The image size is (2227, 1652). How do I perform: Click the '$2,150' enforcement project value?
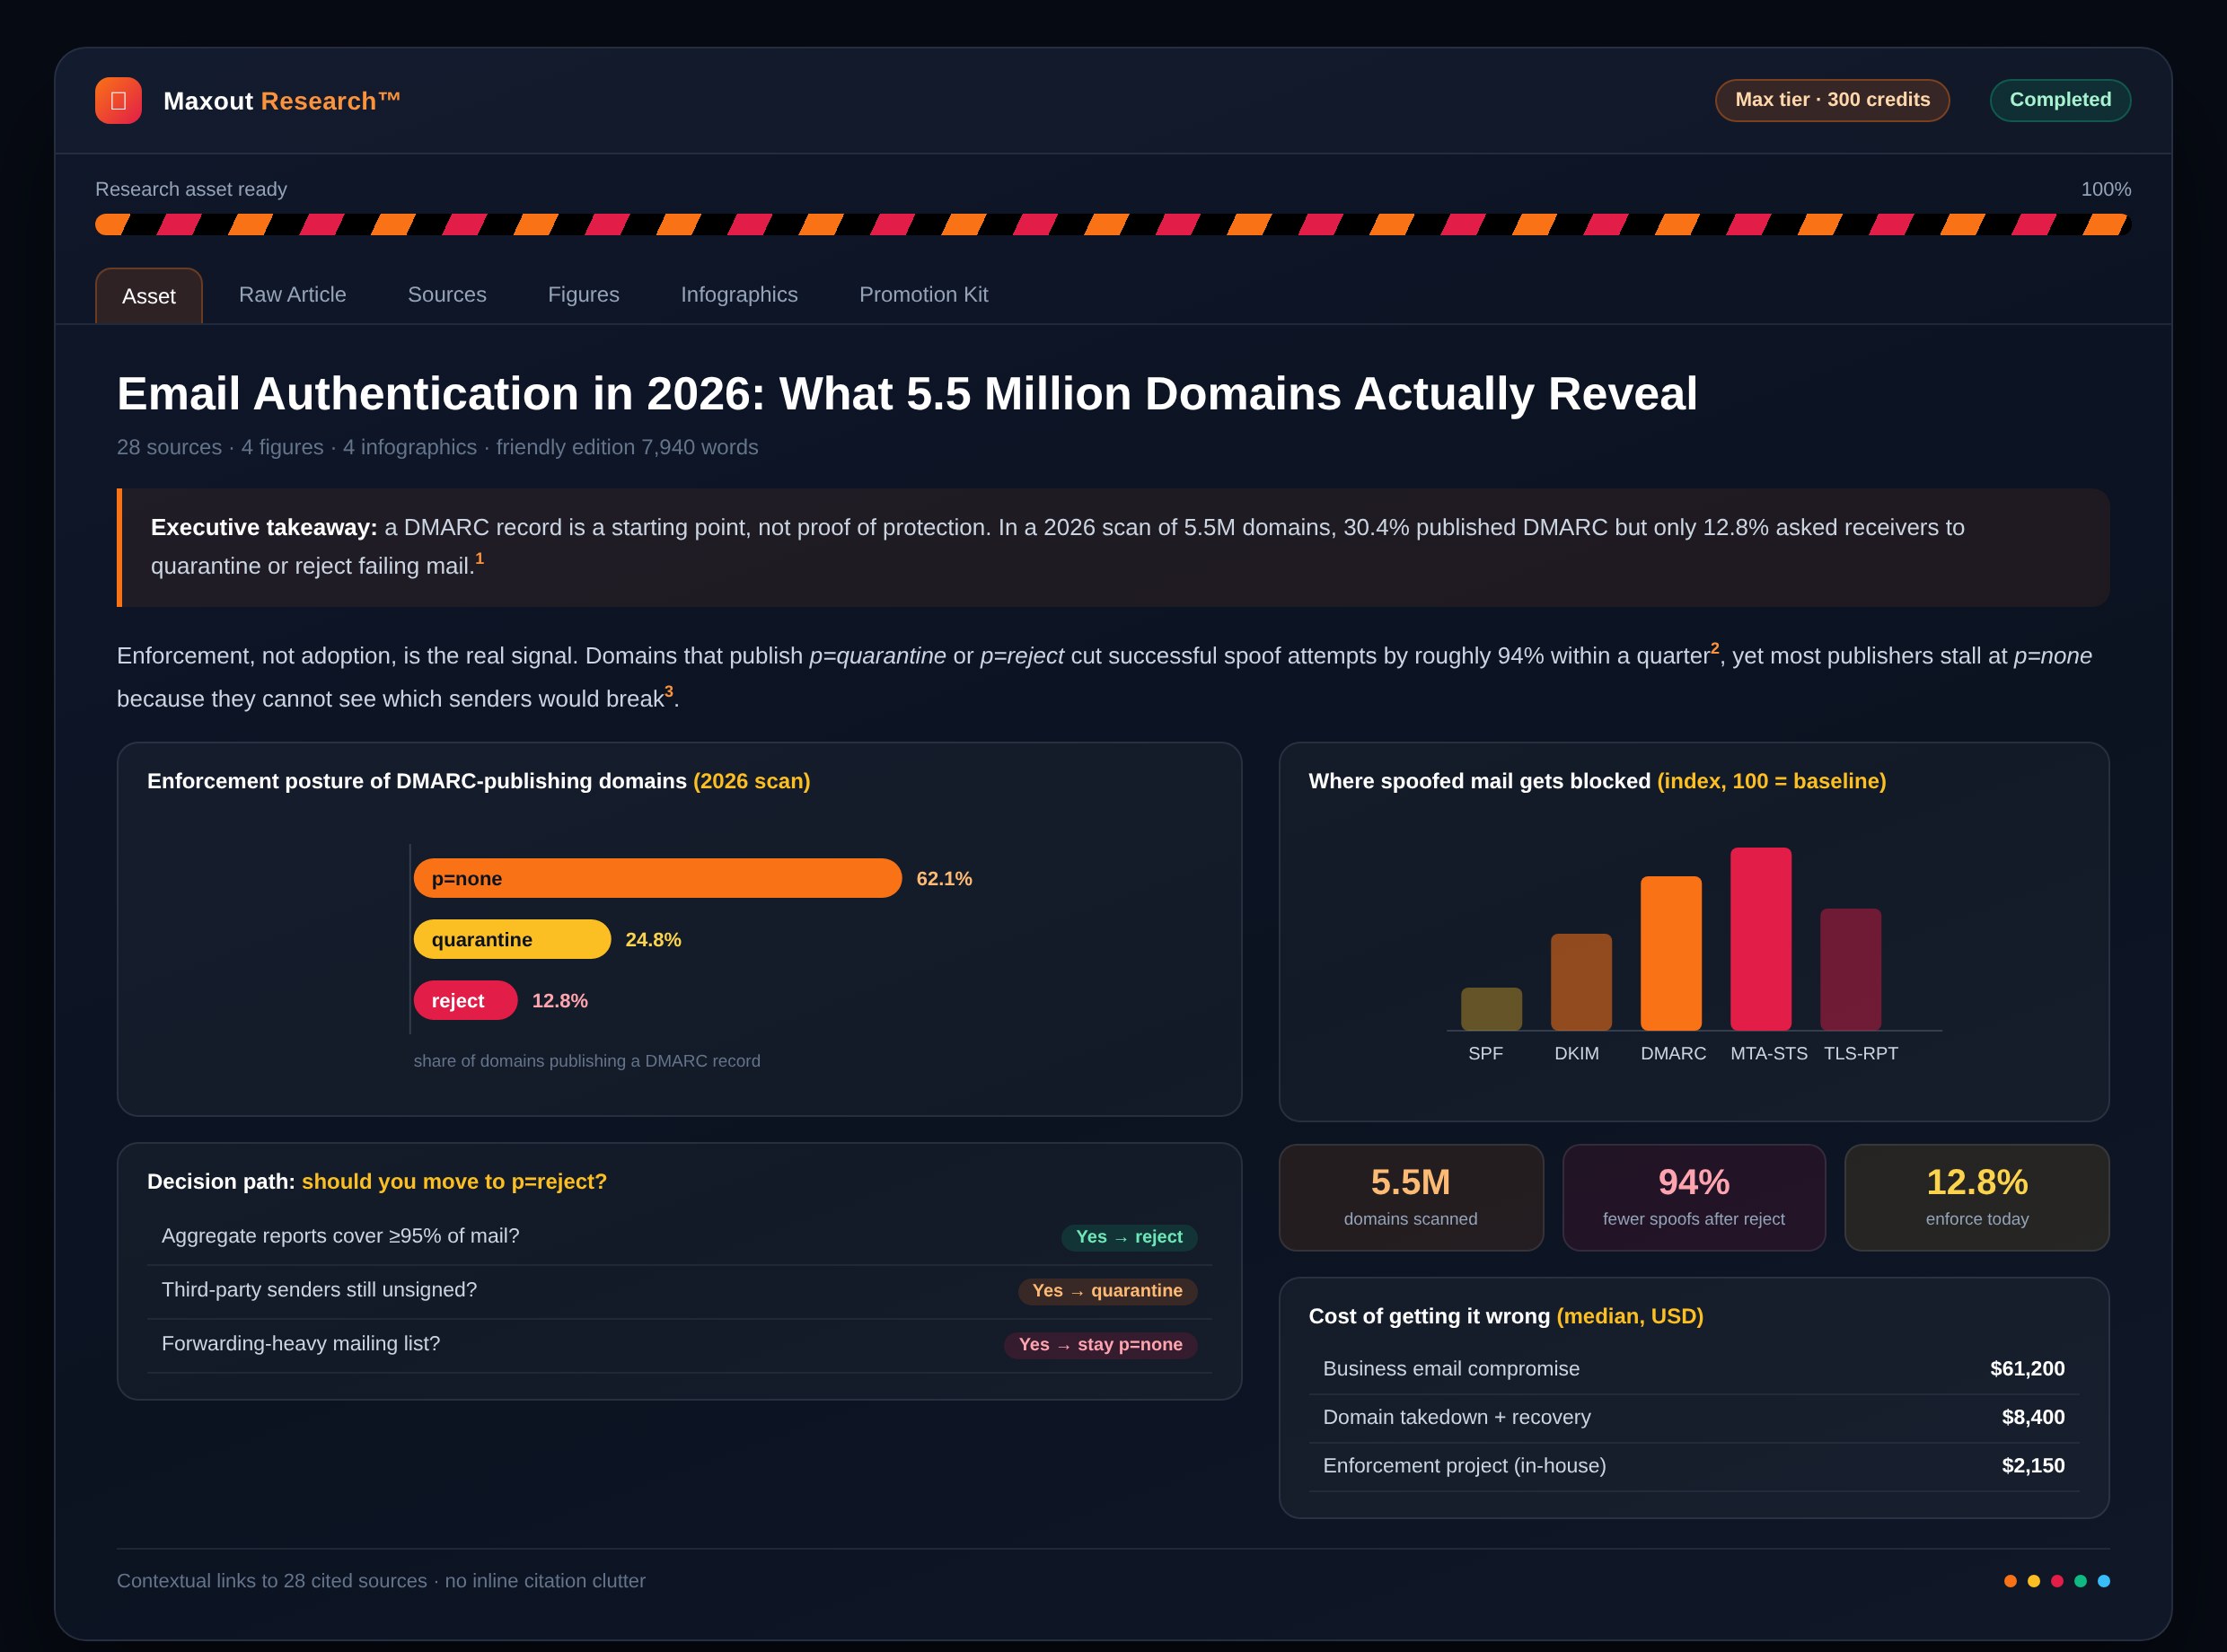click(x=2033, y=1466)
